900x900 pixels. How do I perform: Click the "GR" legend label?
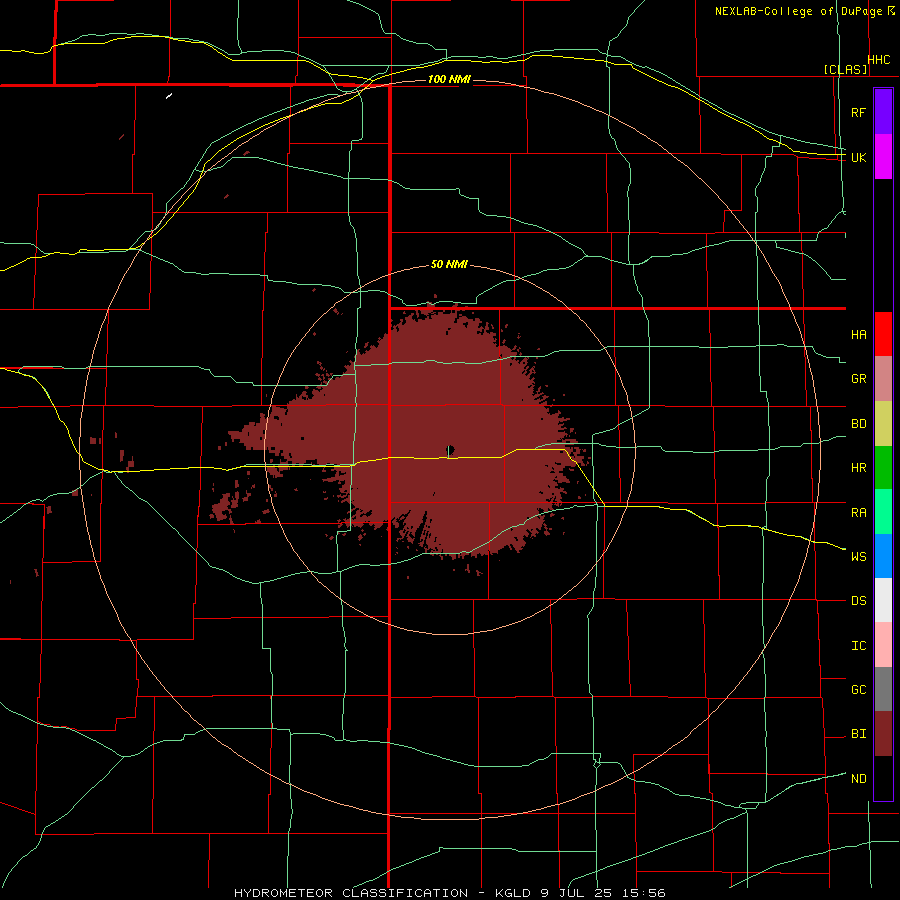click(859, 379)
